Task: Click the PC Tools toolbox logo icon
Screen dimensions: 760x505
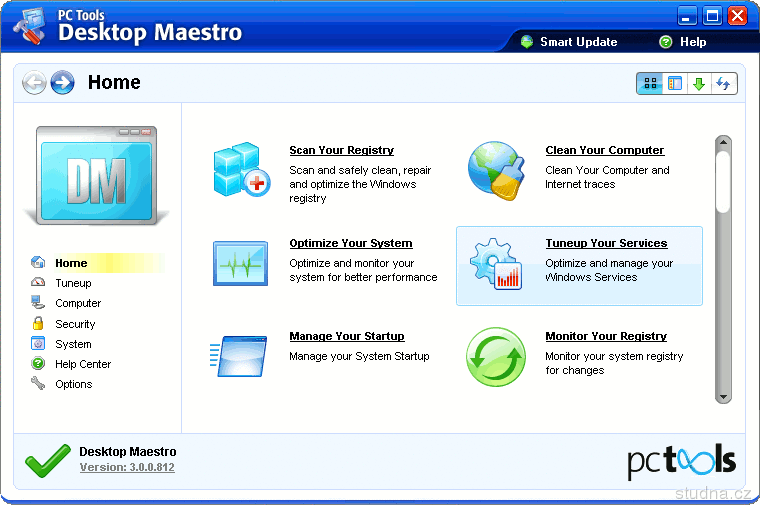Action: coord(29,27)
